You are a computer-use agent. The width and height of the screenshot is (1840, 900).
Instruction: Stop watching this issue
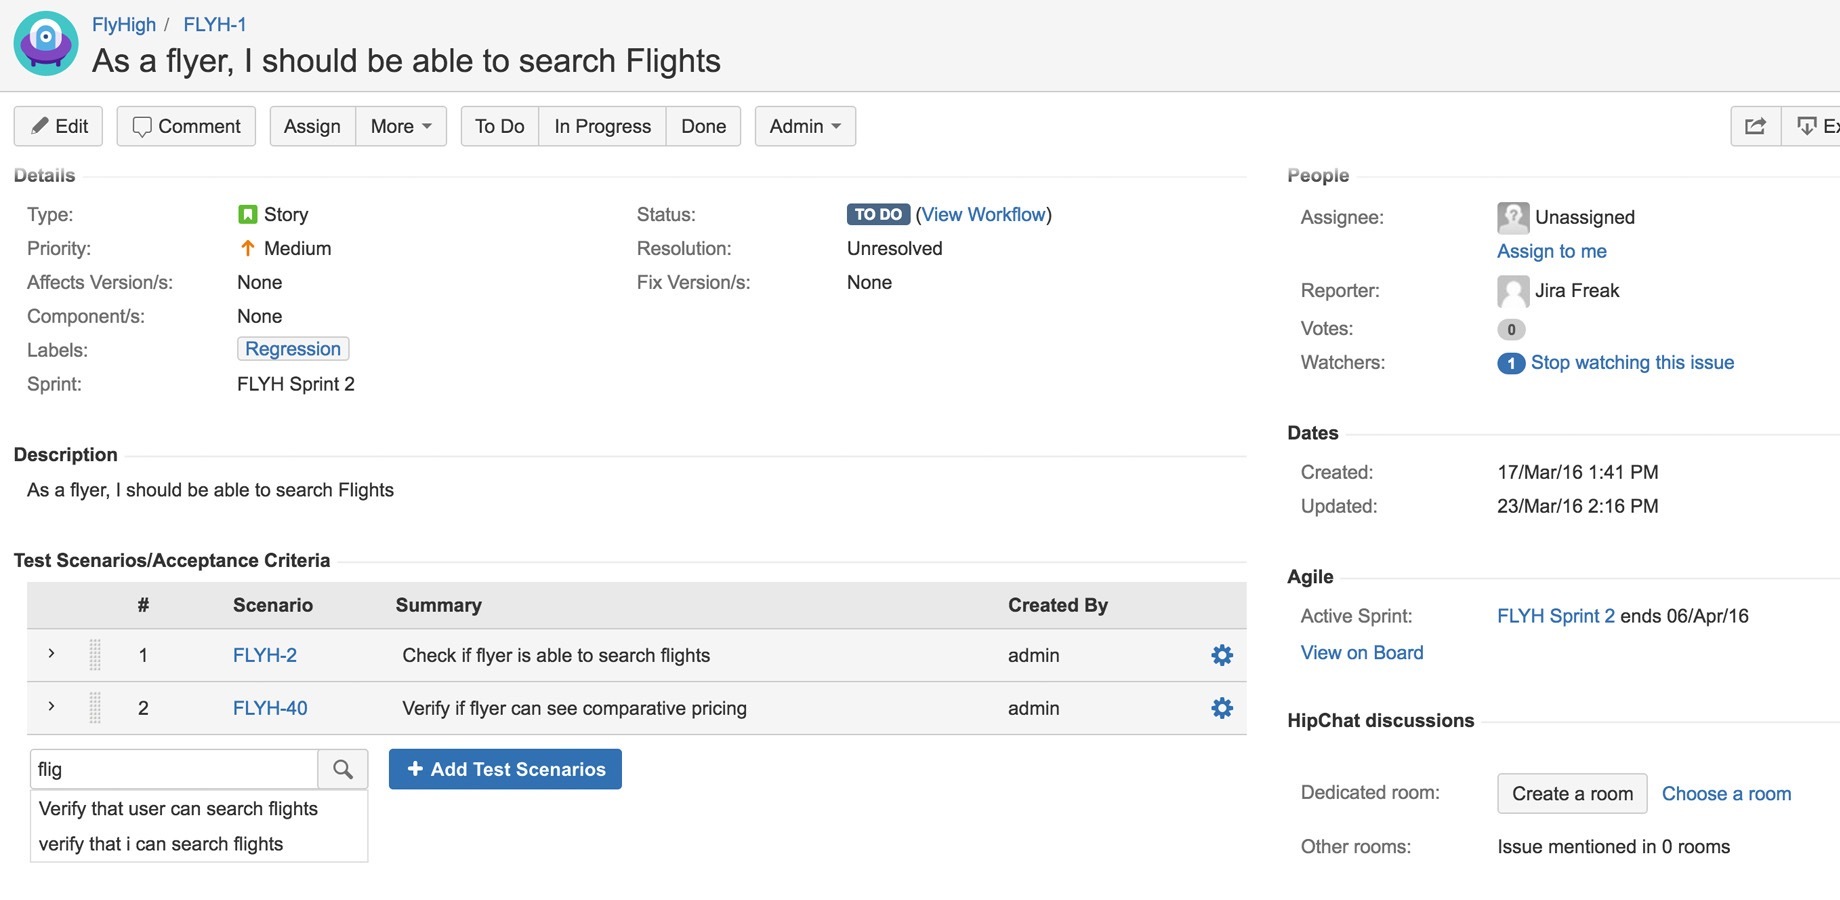tap(1632, 363)
